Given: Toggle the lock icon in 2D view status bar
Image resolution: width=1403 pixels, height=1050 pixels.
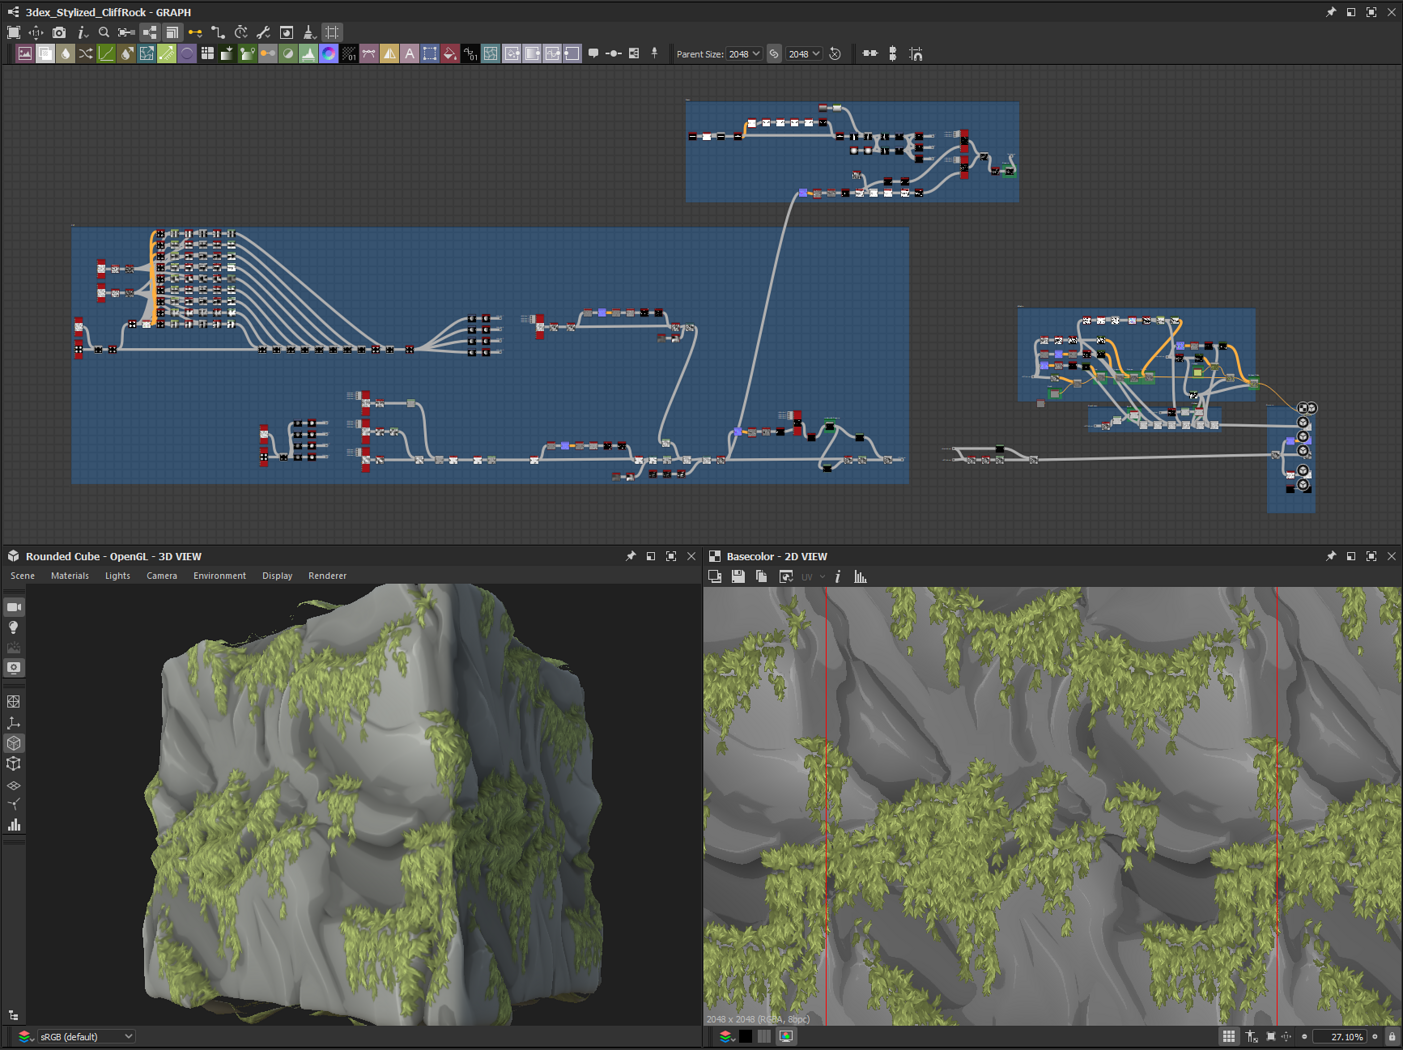Looking at the screenshot, I should click(x=1391, y=1037).
